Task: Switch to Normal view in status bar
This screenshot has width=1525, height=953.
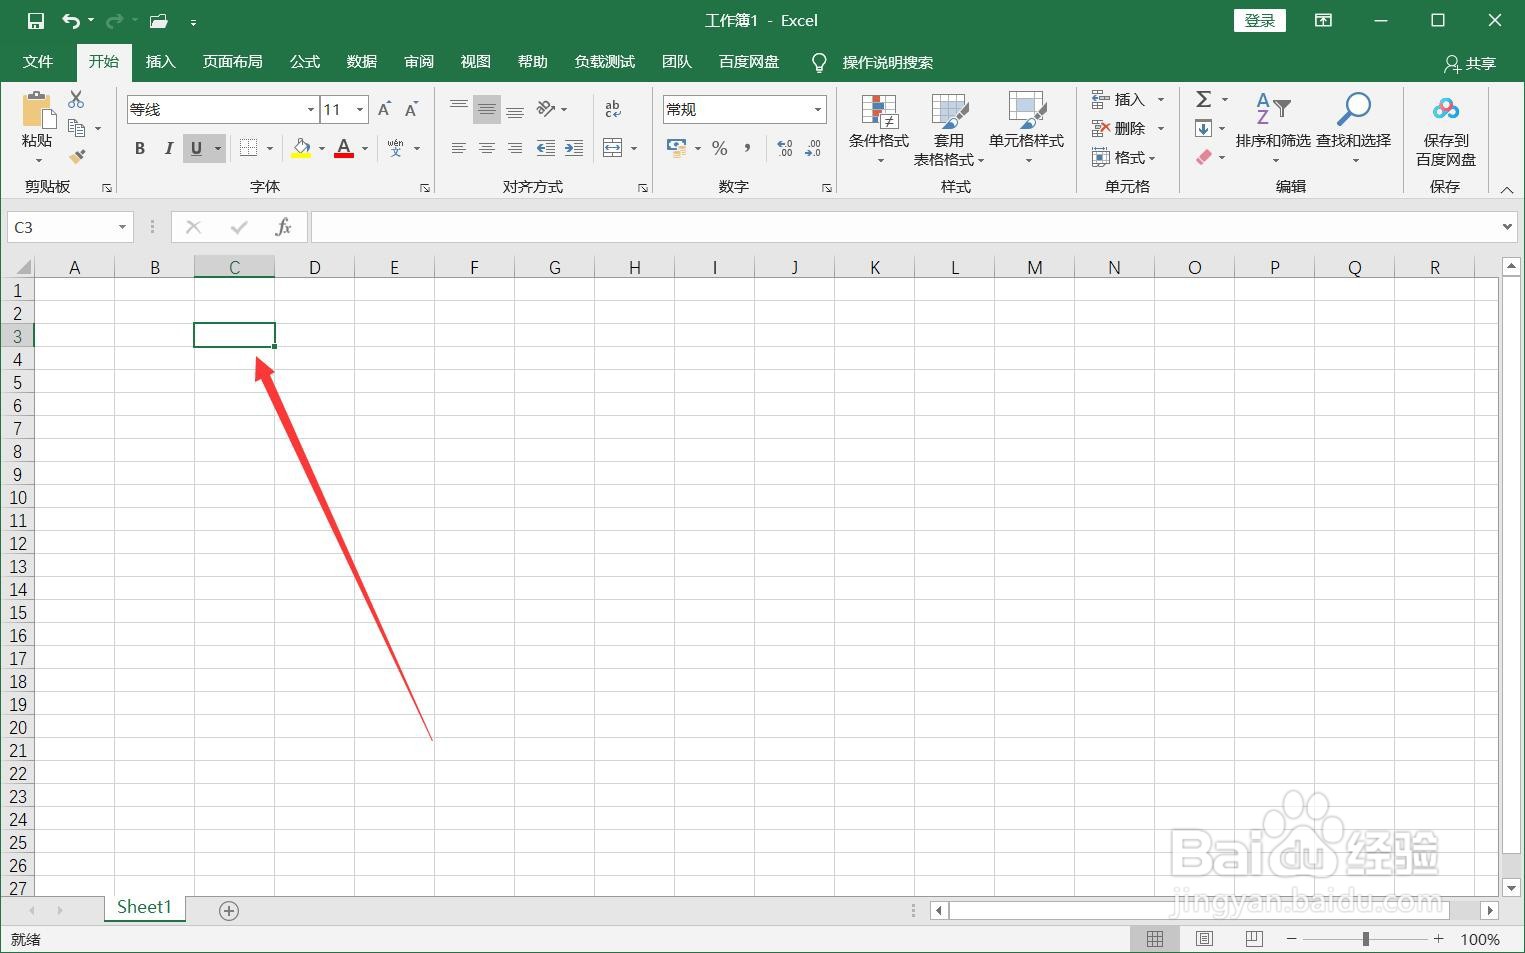Action: pos(1155,939)
